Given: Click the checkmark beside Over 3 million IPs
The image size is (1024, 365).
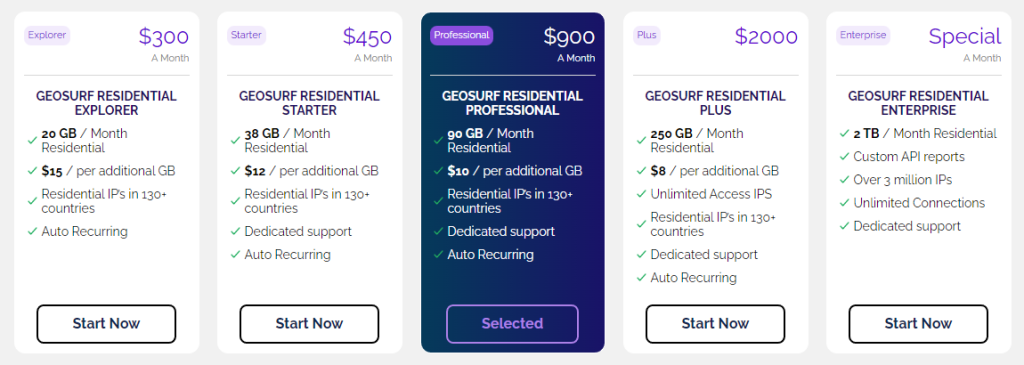Looking at the screenshot, I should click(844, 180).
